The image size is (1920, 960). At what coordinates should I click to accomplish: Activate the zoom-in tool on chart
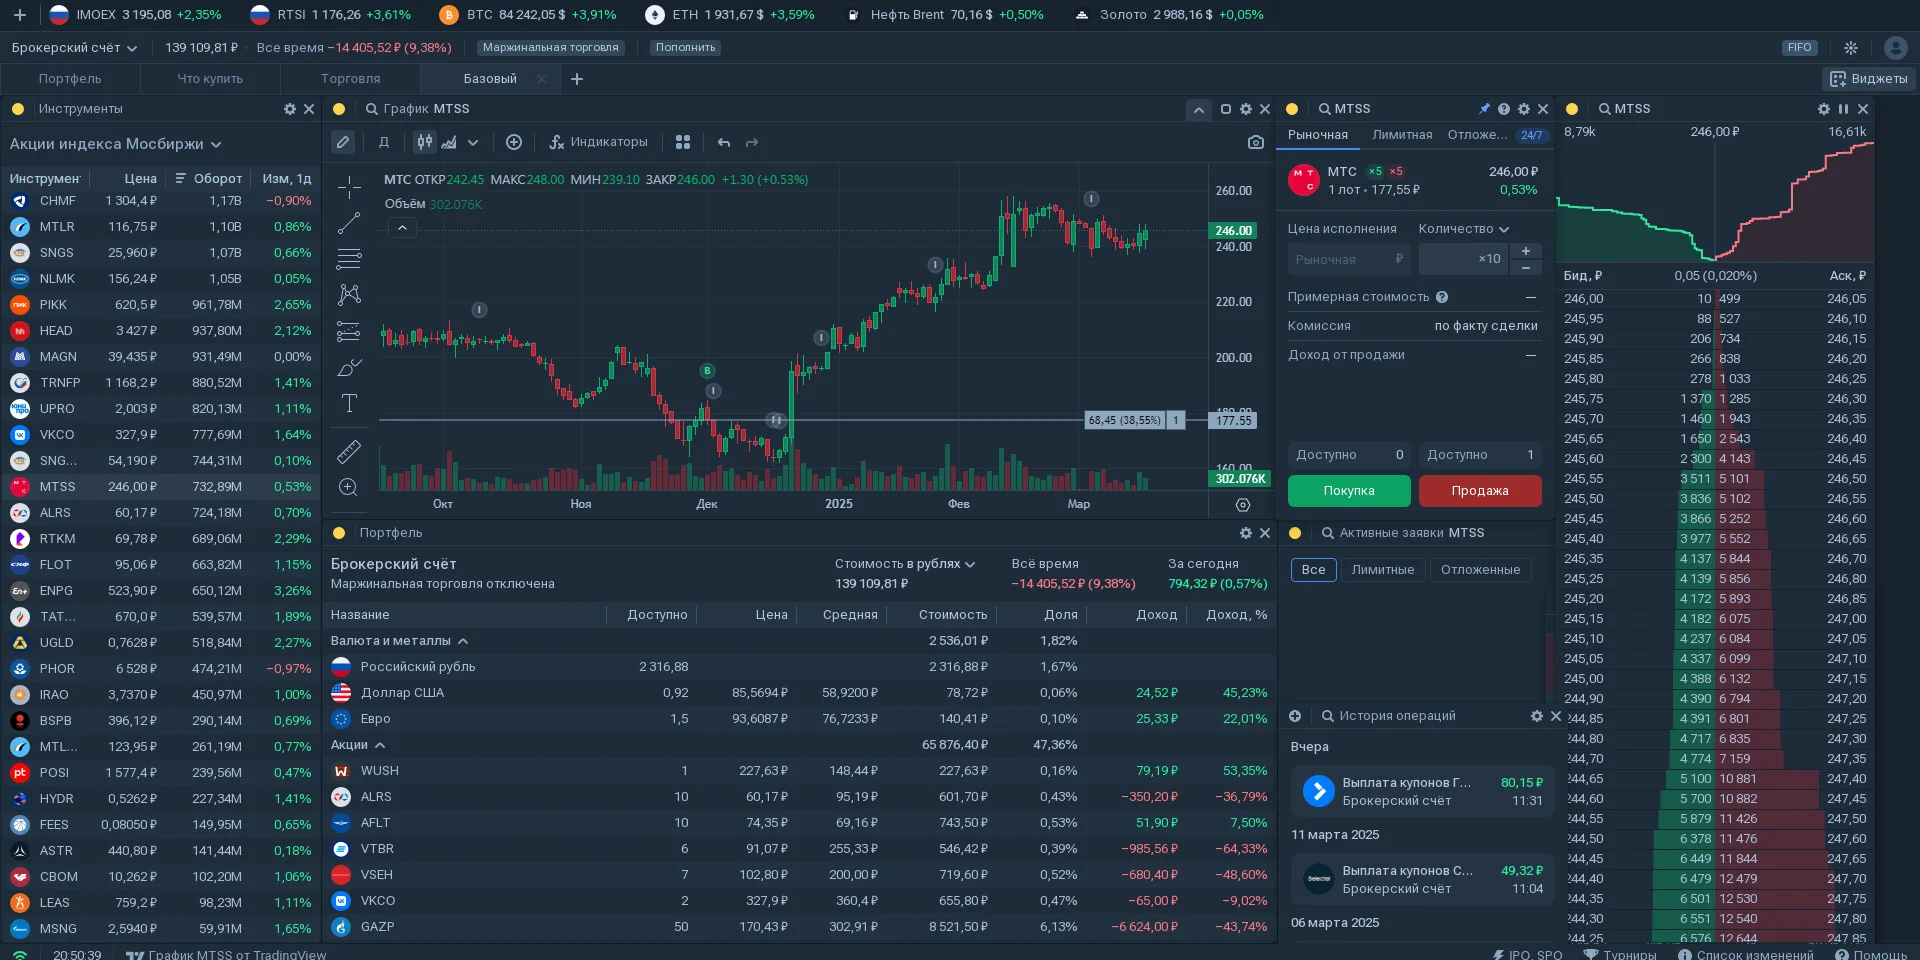349,488
